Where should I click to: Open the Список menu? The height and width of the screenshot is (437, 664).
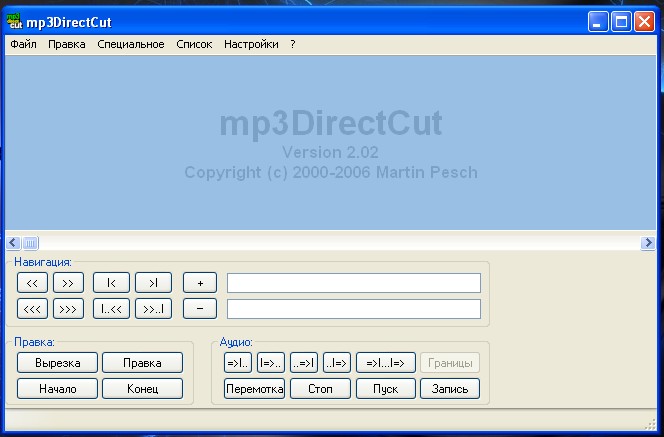tap(194, 44)
